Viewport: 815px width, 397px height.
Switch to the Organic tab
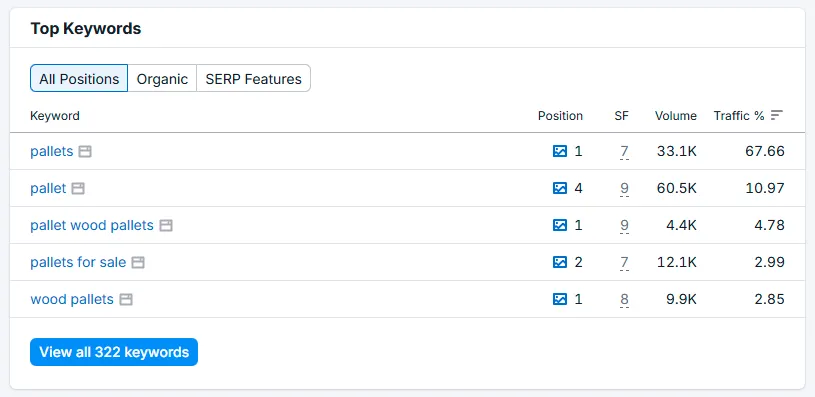click(162, 78)
